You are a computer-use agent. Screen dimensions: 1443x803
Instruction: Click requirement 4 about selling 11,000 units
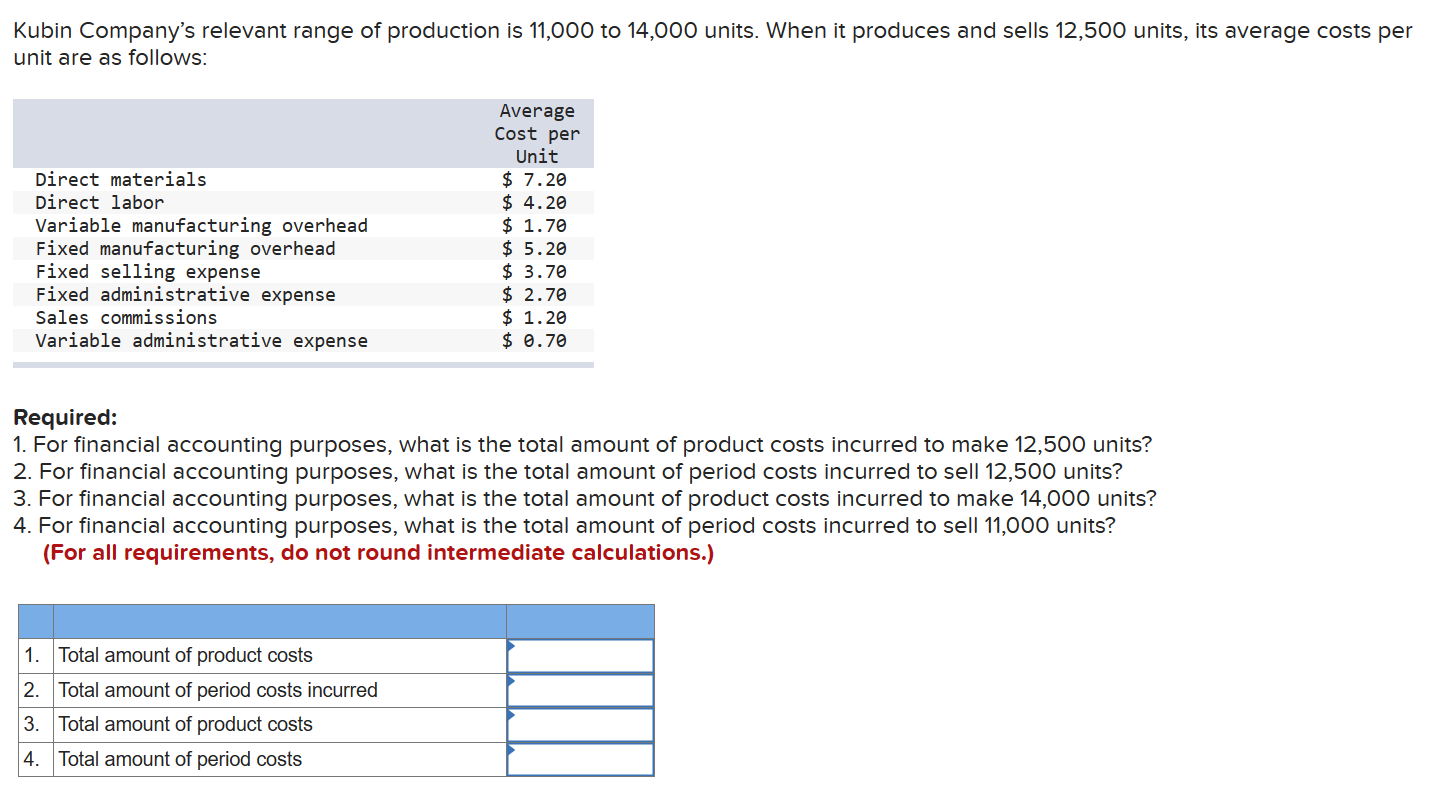tap(564, 526)
